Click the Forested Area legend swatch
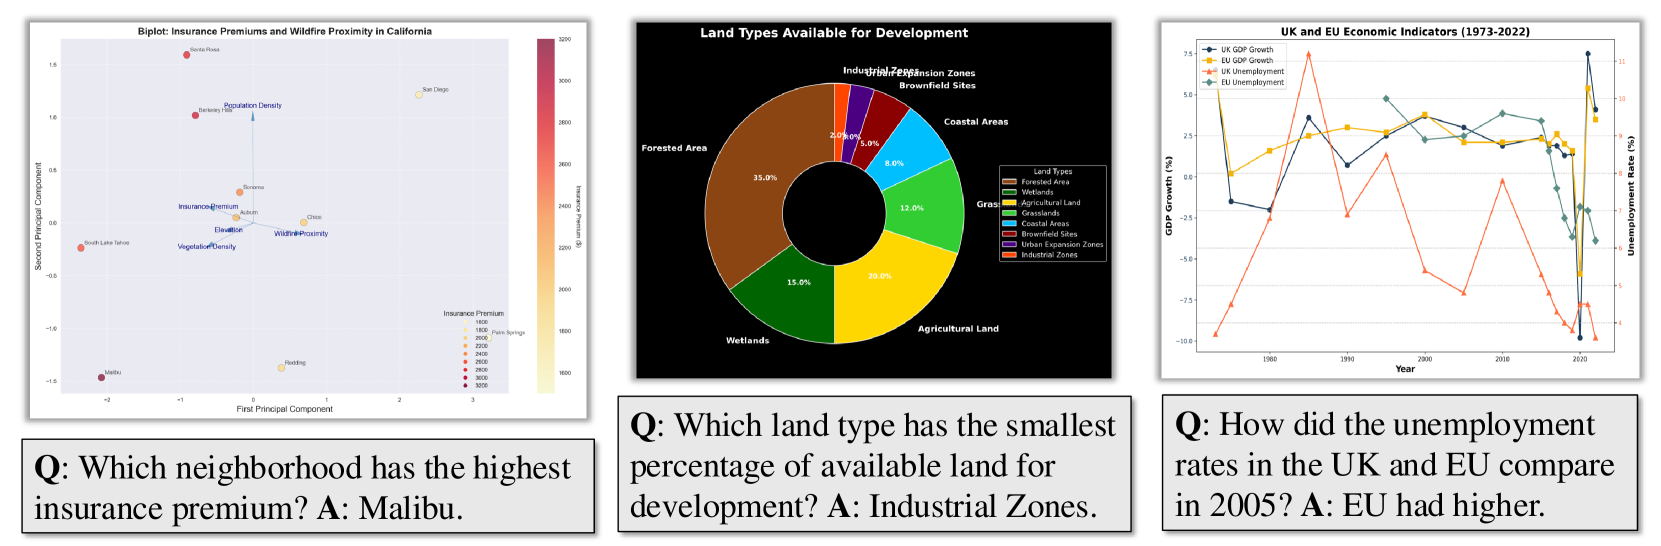This screenshot has width=1661, height=546. pyautogui.click(x=1009, y=182)
